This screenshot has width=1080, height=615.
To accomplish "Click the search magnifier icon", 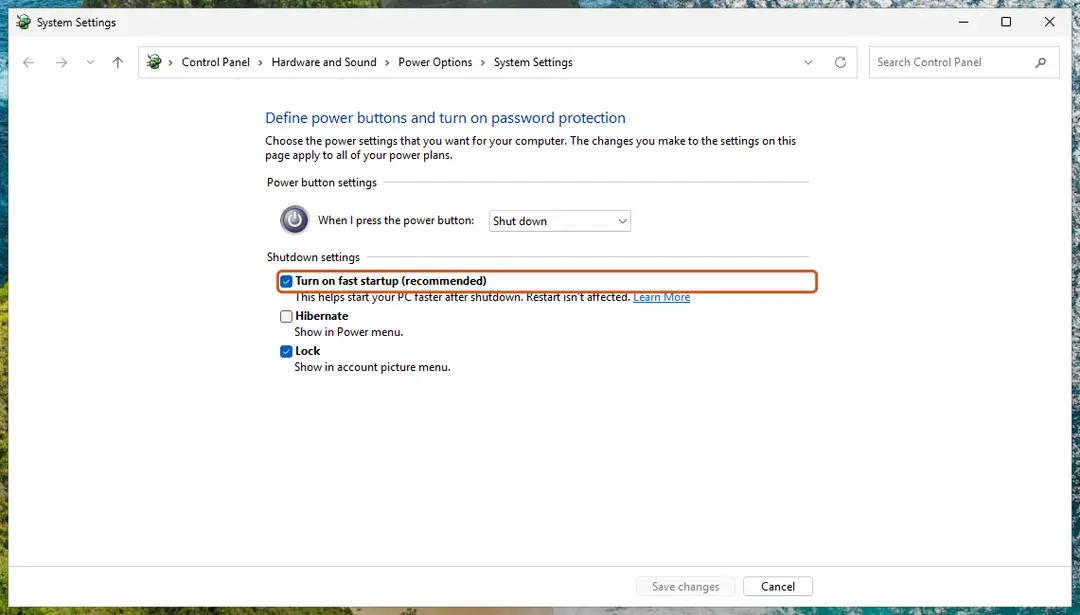I will click(x=1041, y=62).
